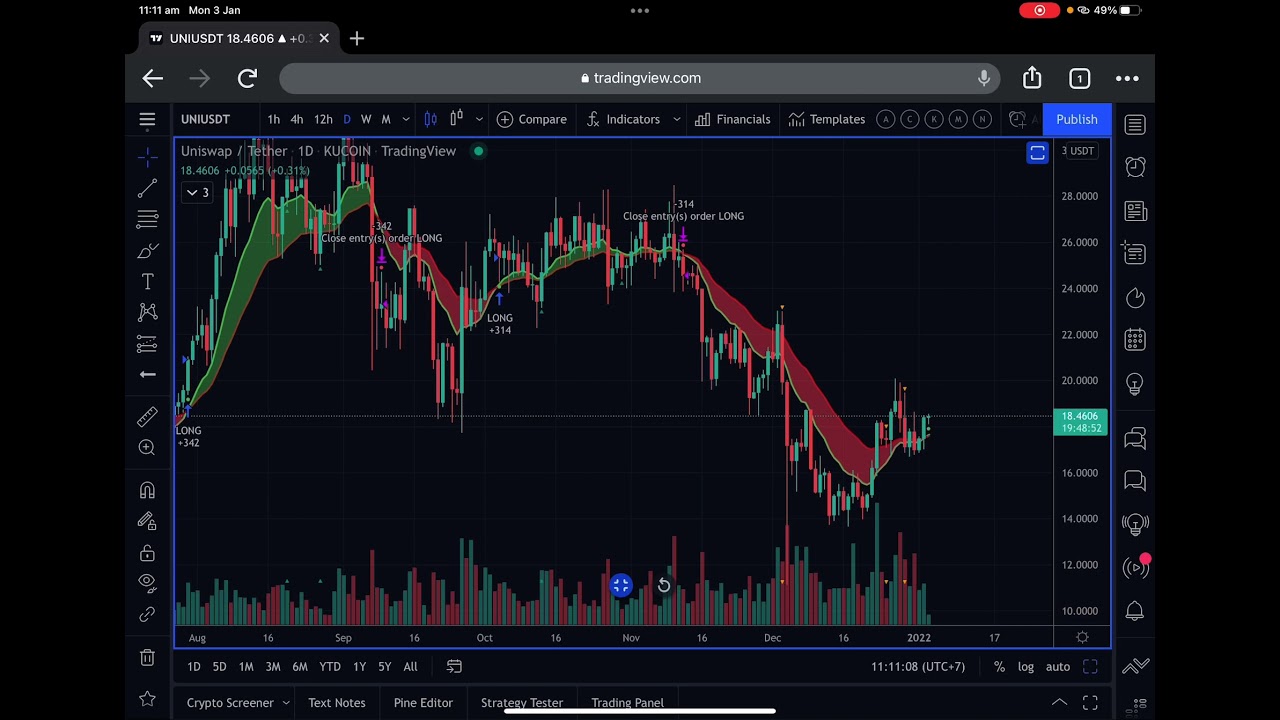
Task: Switch to the 4h interval
Action: [x=297, y=119]
